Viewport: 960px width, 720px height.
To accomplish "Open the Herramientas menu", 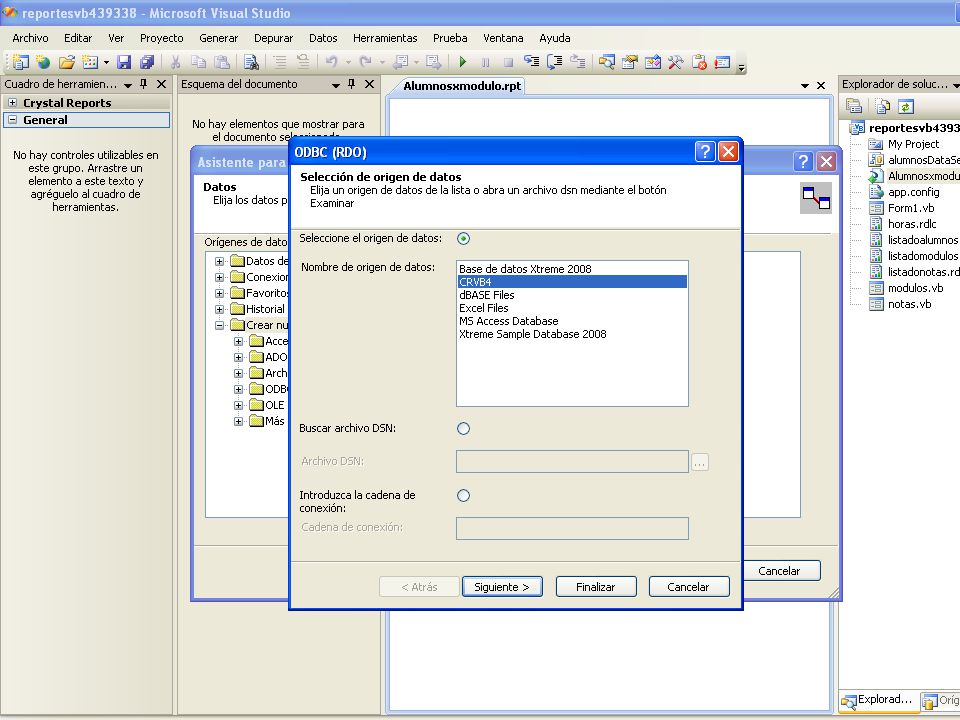I will click(385, 38).
